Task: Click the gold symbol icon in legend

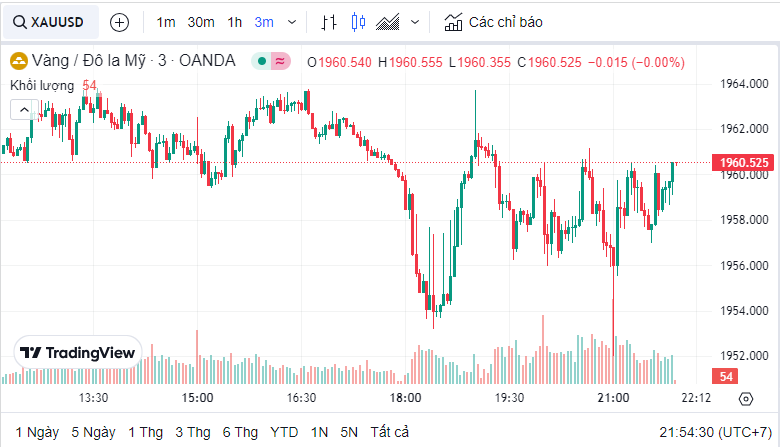Action: pyautogui.click(x=18, y=61)
